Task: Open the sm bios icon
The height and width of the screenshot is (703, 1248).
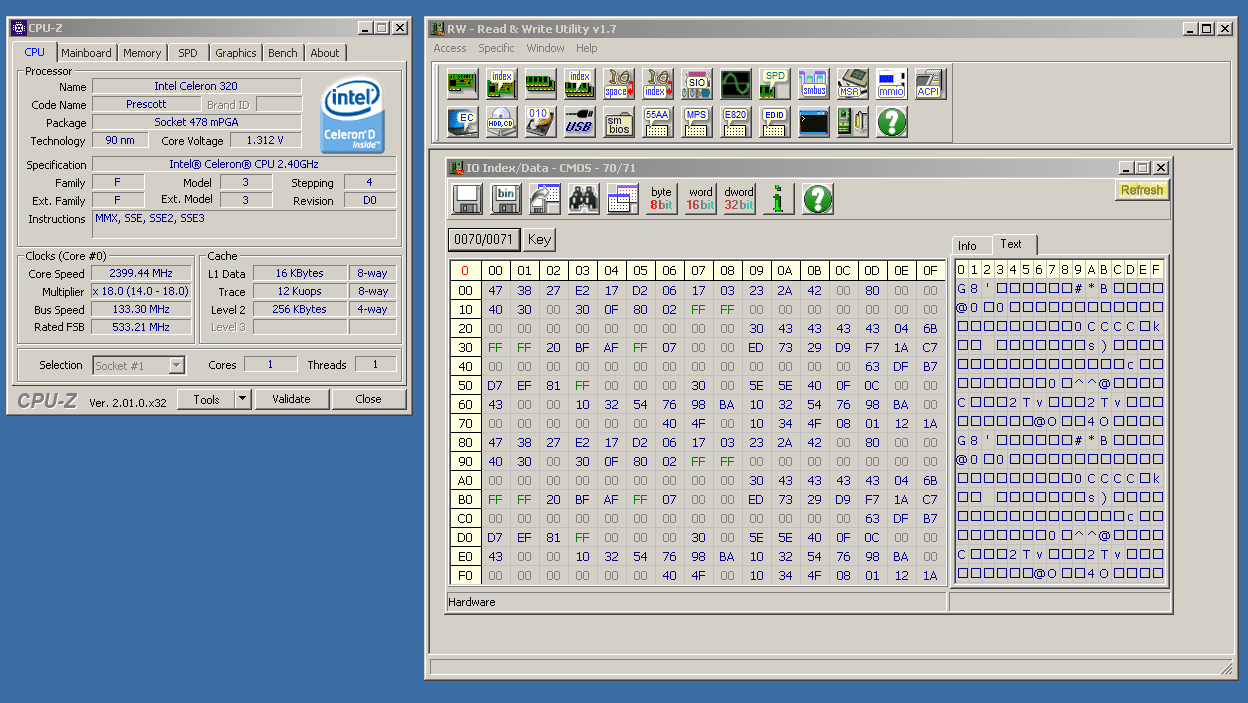Action: (618, 122)
